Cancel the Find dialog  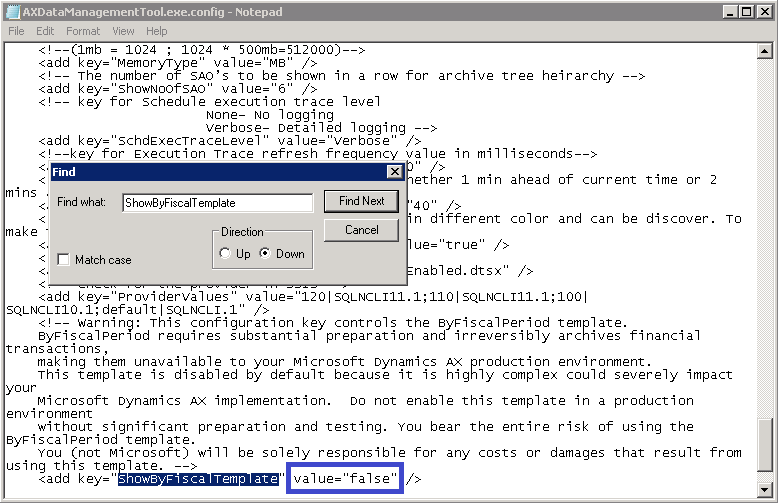[361, 230]
